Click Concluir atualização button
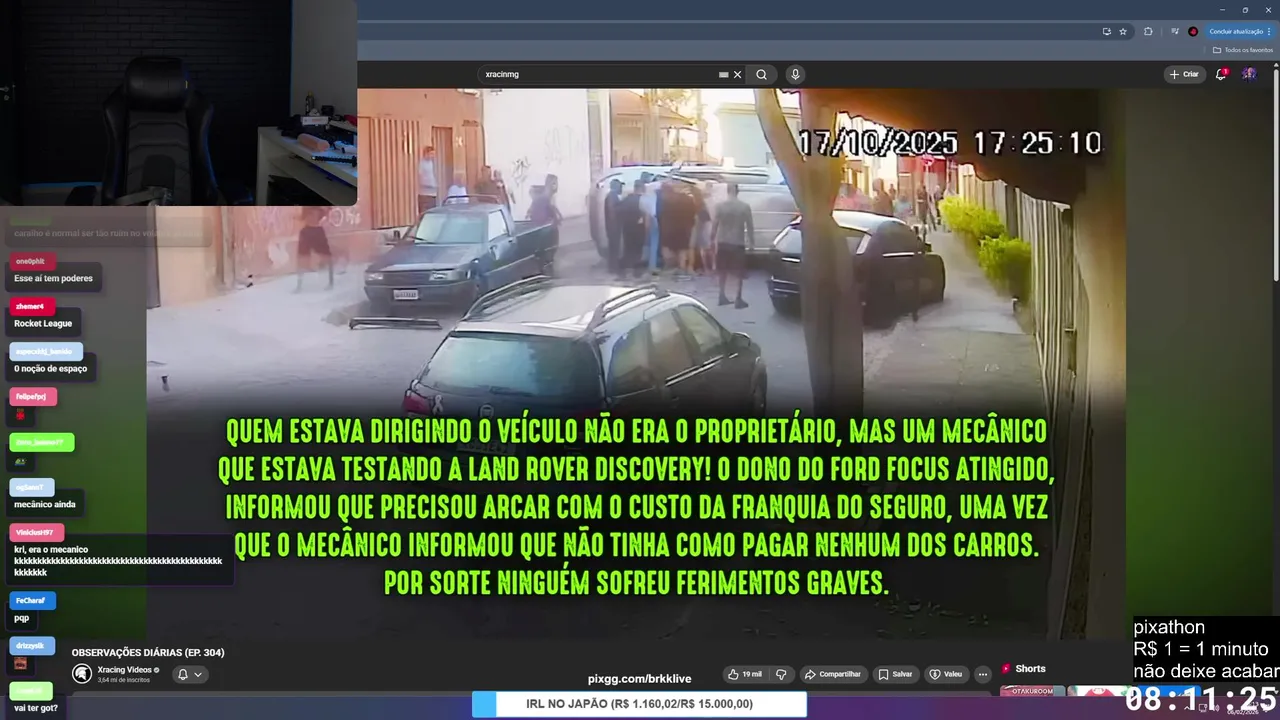The image size is (1280, 720). (1240, 31)
